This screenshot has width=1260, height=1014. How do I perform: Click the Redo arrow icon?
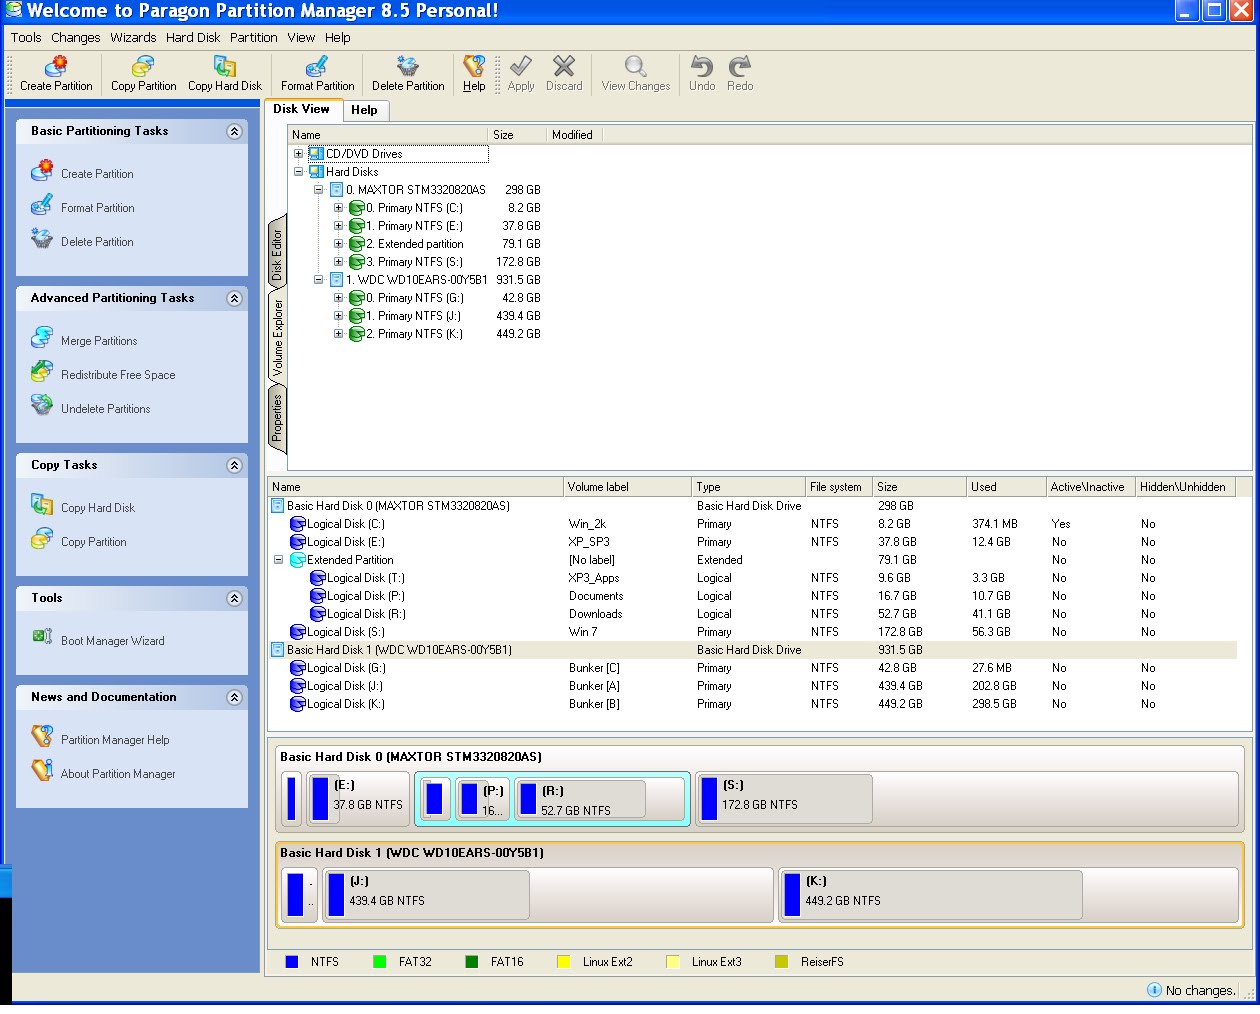(740, 66)
